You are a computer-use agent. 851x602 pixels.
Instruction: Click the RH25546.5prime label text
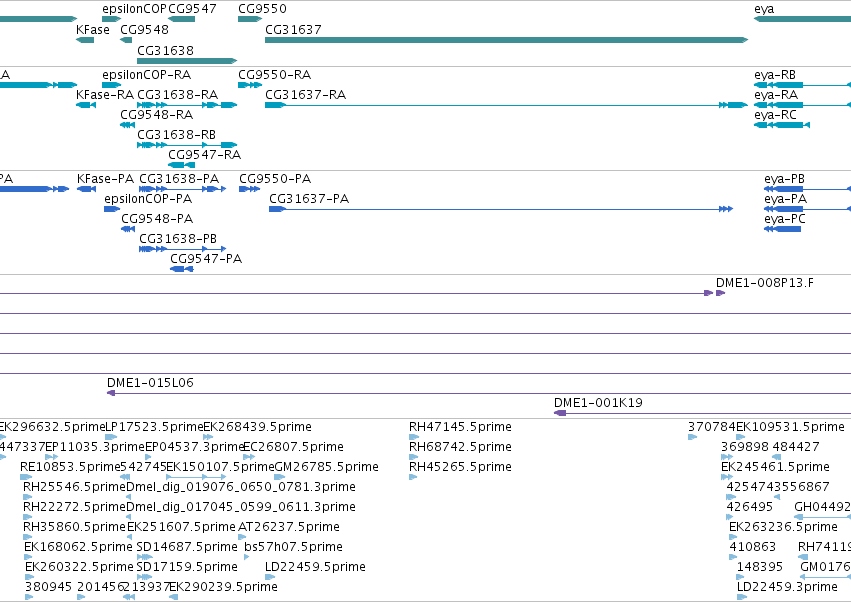click(x=74, y=487)
